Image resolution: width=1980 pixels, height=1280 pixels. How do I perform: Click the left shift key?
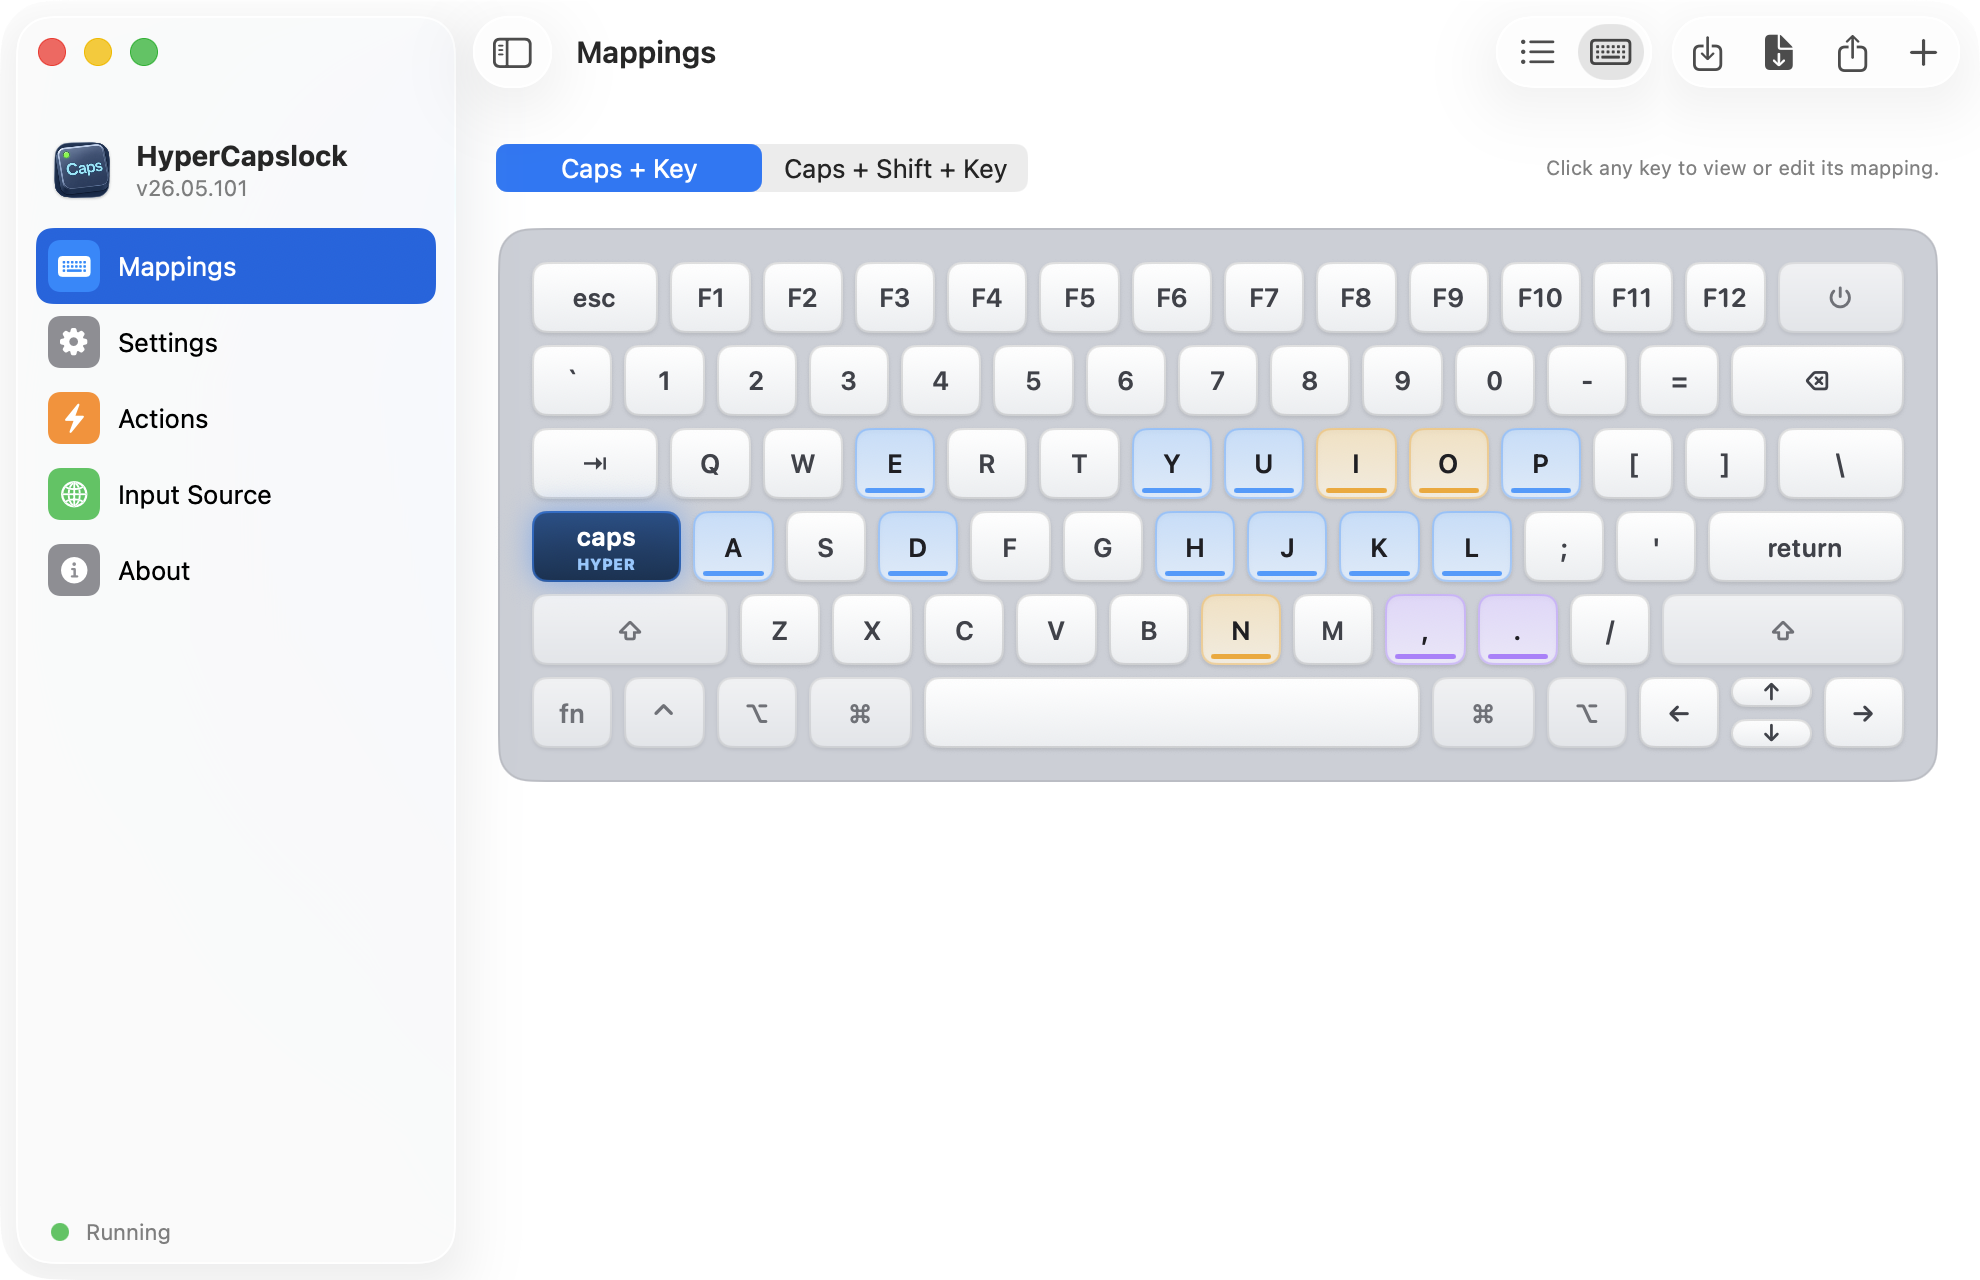click(630, 630)
